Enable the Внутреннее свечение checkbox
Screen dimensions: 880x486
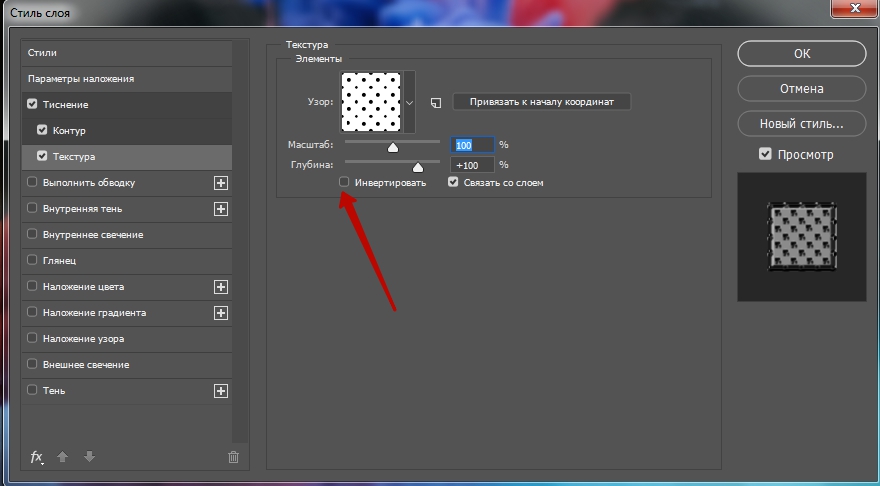(x=32, y=233)
